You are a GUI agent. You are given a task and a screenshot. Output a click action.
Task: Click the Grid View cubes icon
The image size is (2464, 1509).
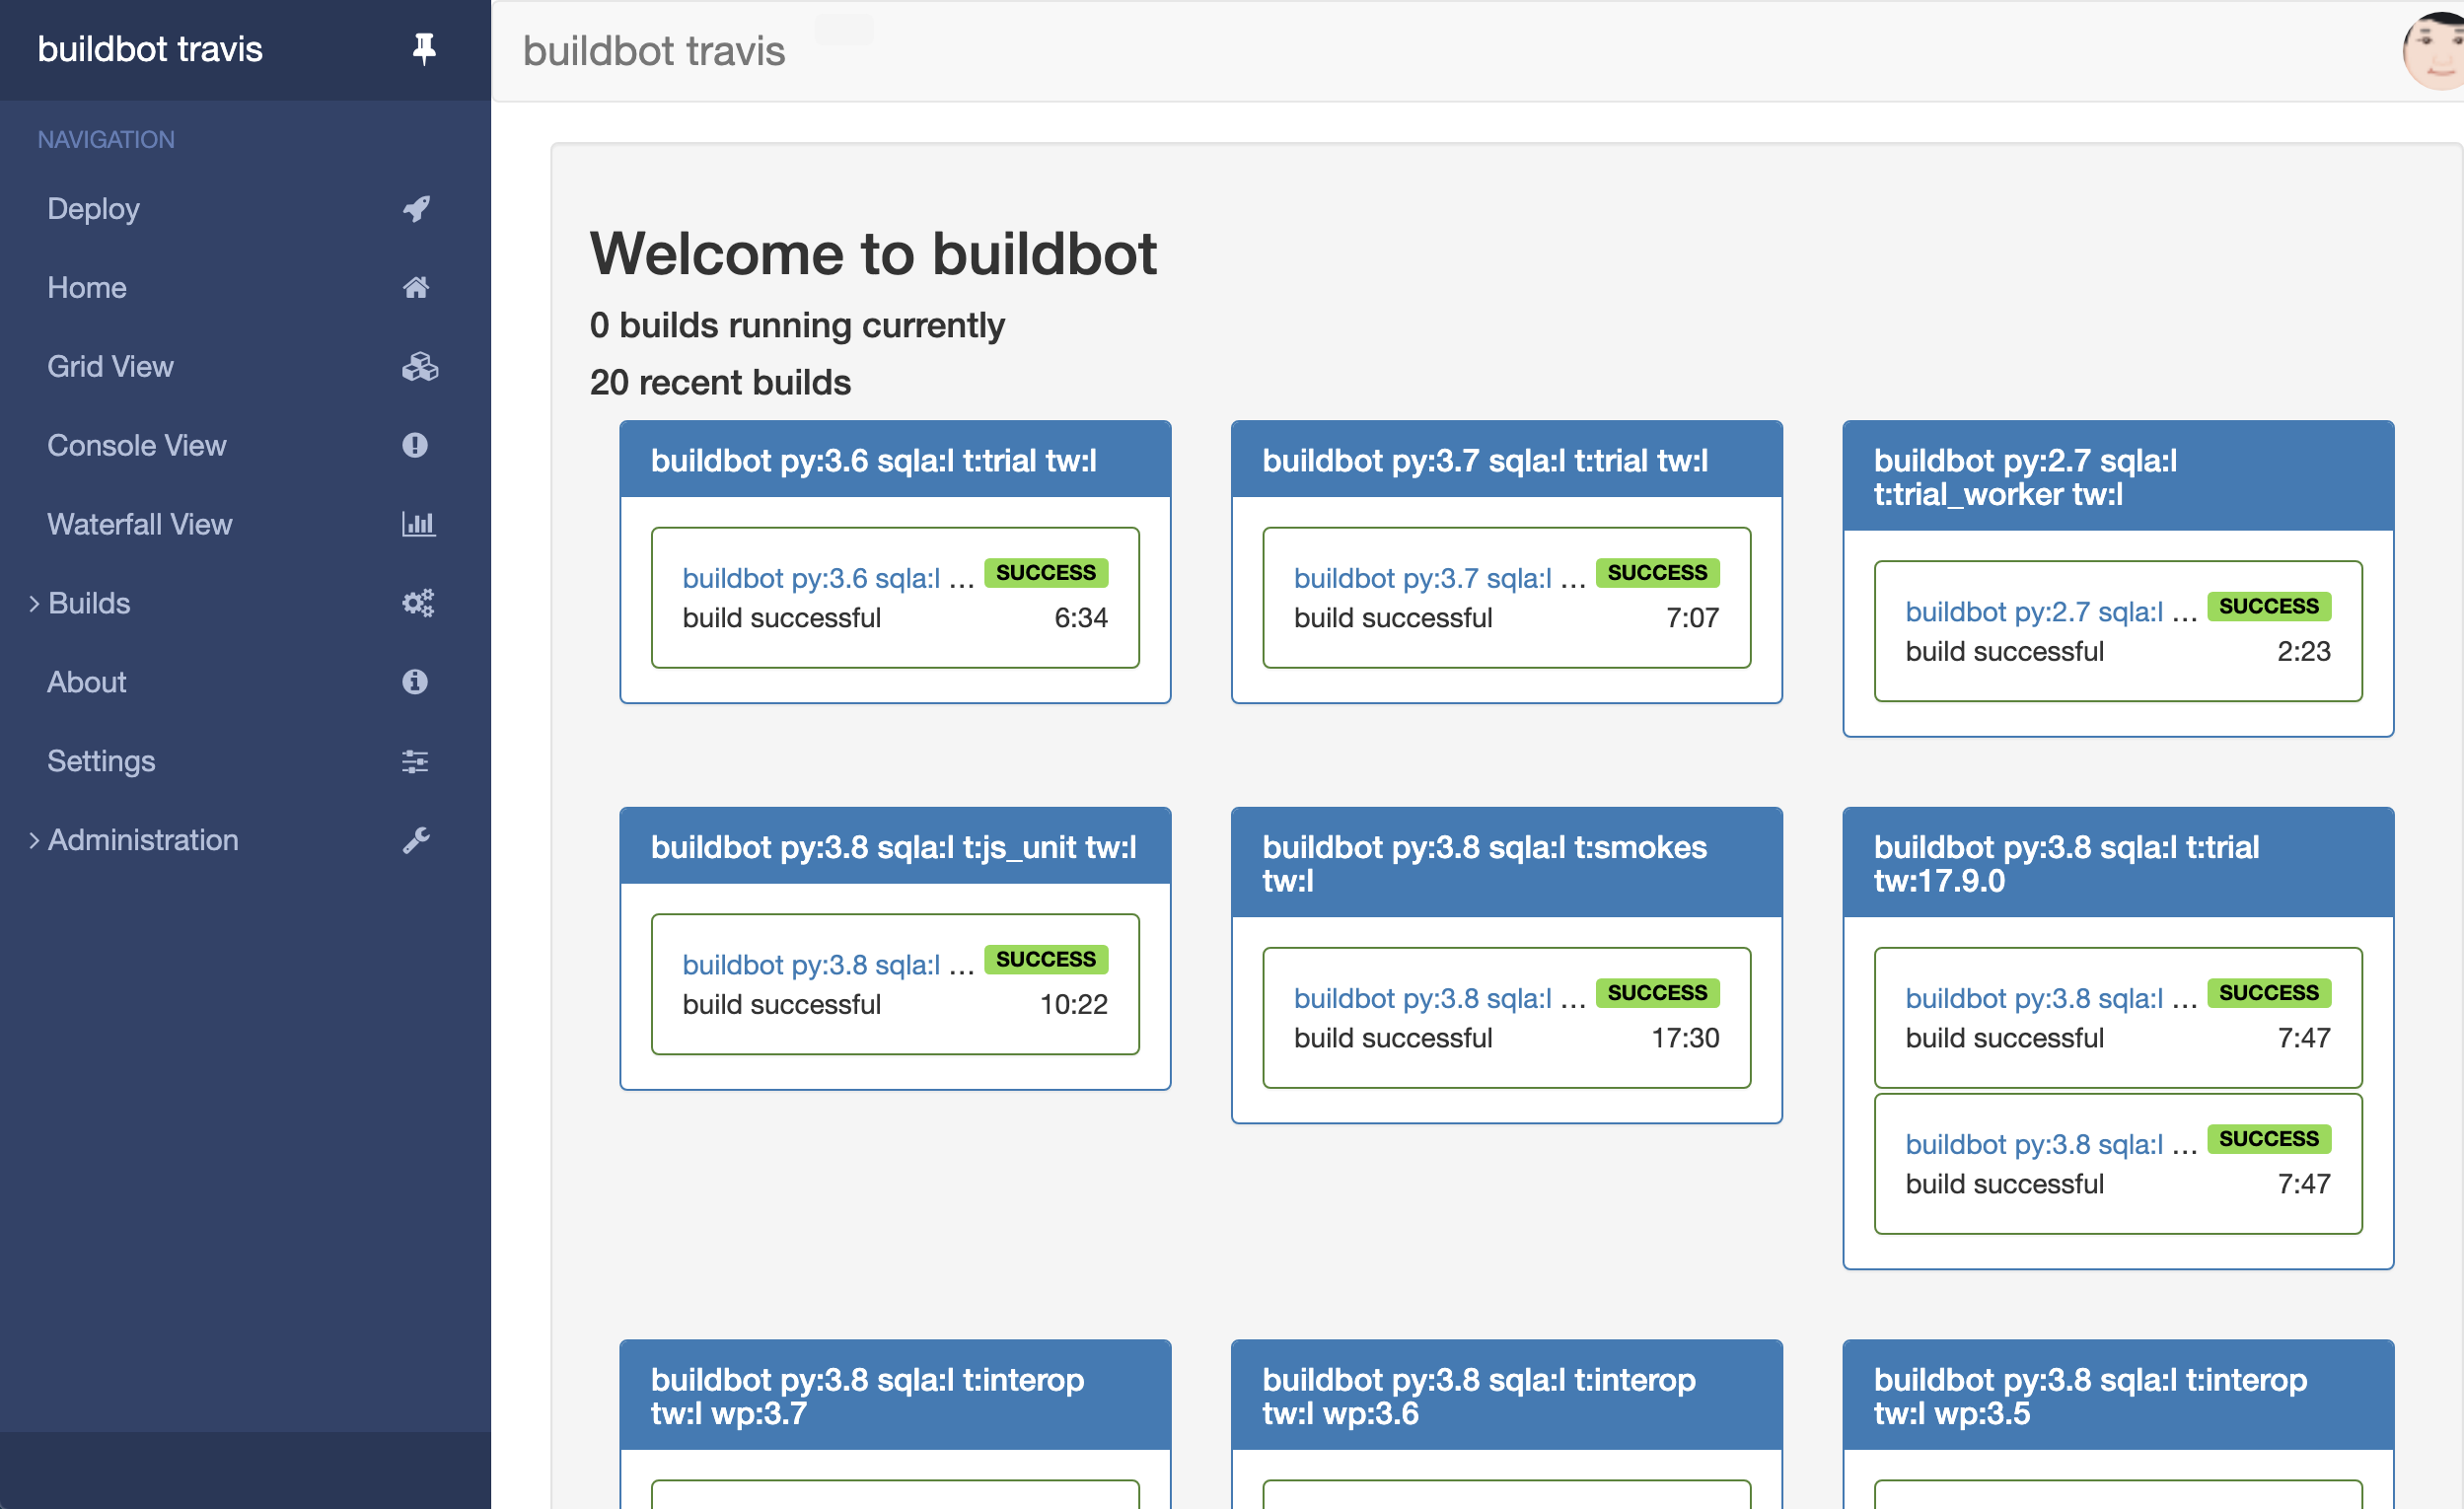click(x=420, y=366)
